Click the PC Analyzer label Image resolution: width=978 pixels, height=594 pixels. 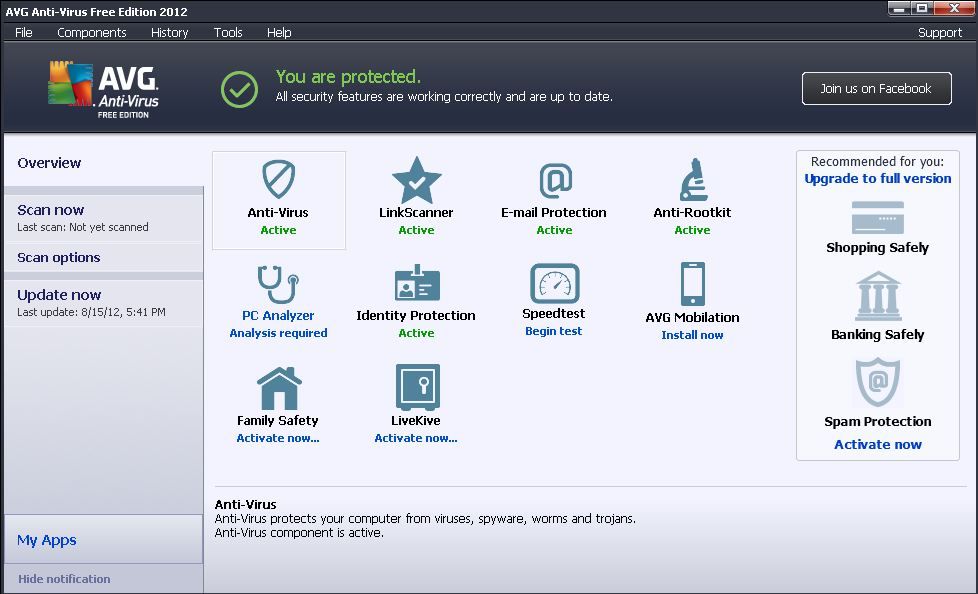pos(278,315)
